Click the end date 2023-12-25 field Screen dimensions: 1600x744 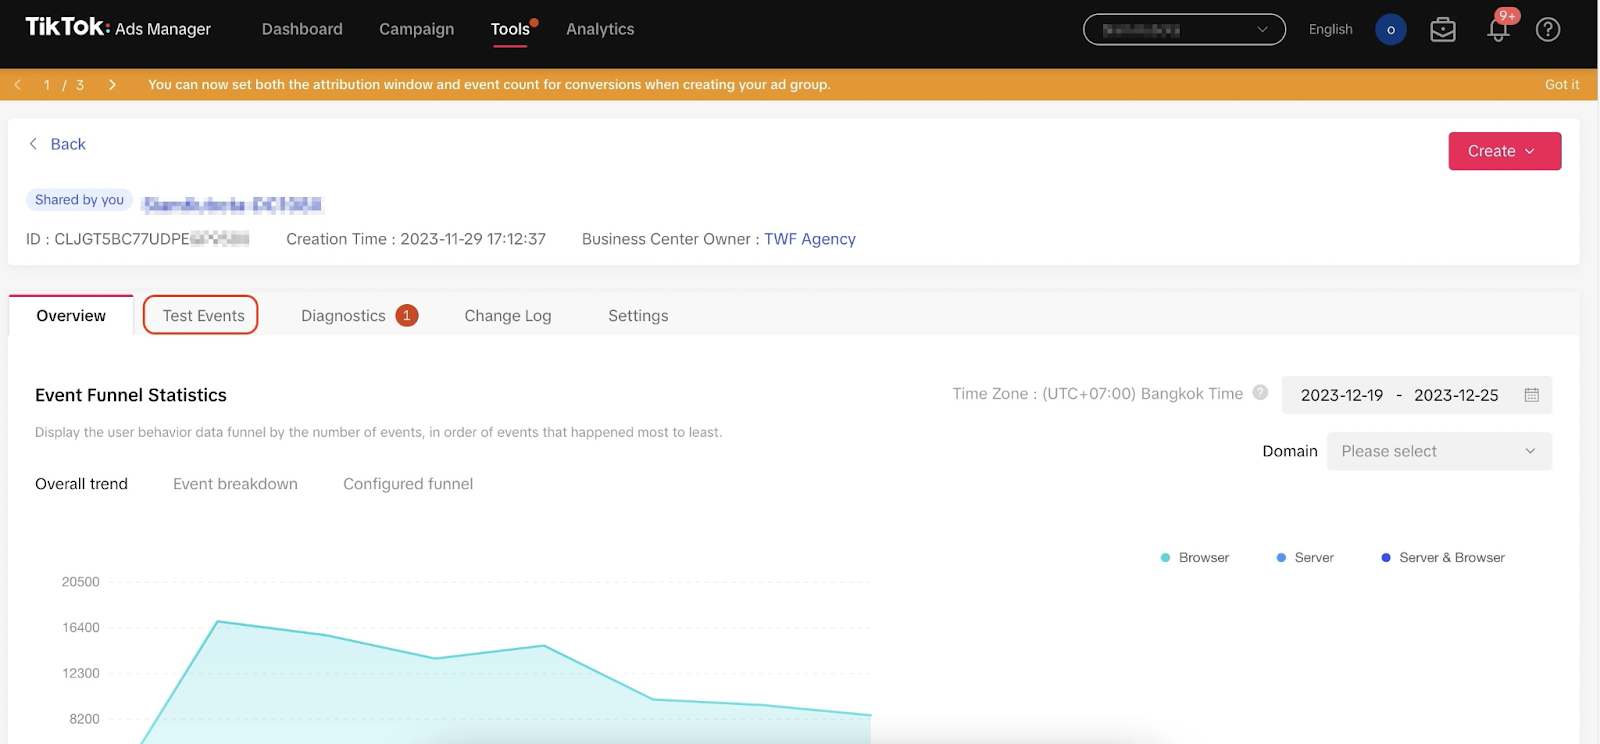1456,395
